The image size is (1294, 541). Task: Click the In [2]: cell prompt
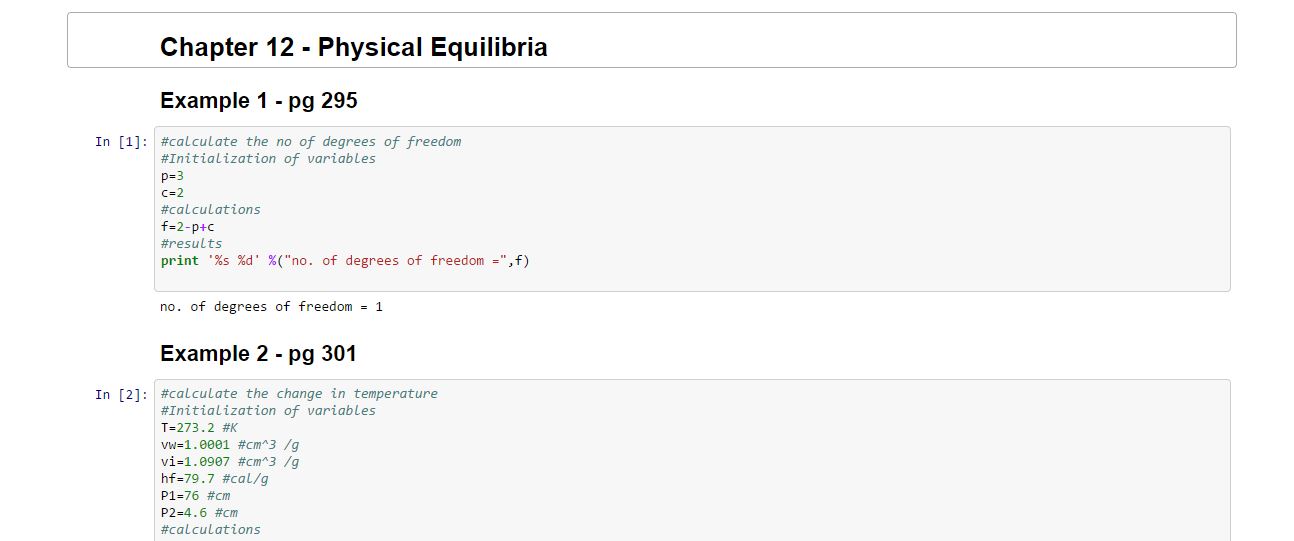pos(121,395)
